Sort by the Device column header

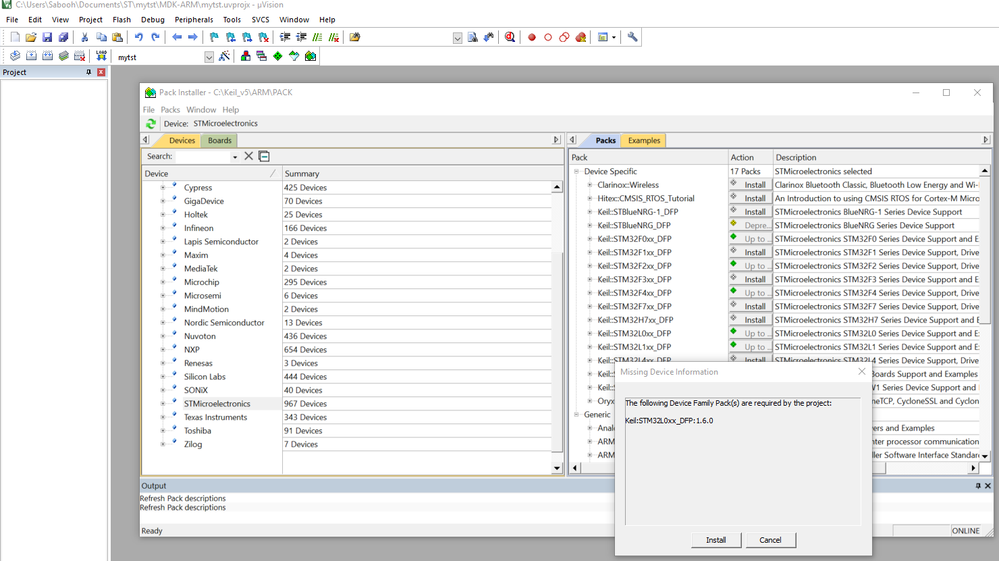click(211, 173)
